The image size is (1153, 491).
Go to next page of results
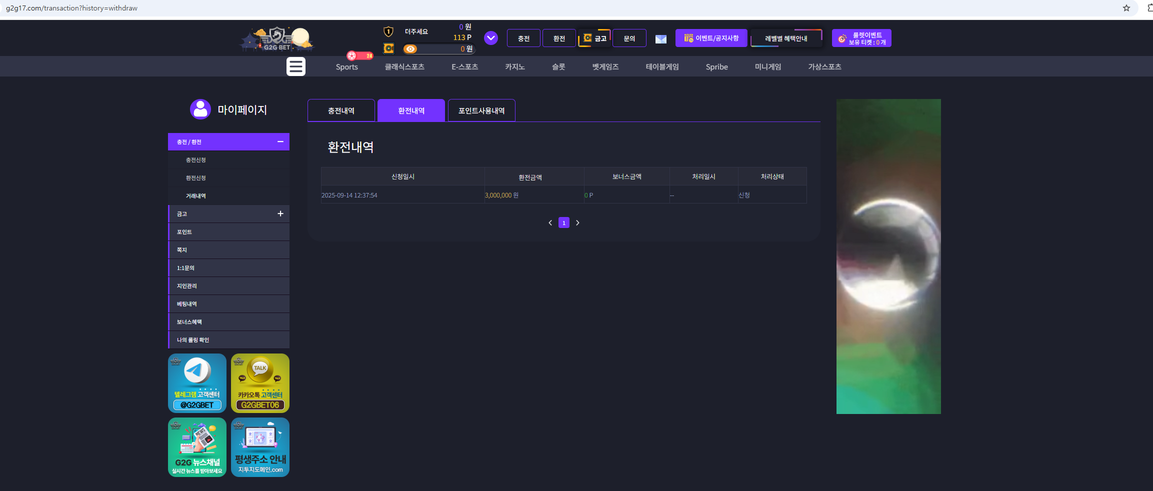pyautogui.click(x=577, y=223)
